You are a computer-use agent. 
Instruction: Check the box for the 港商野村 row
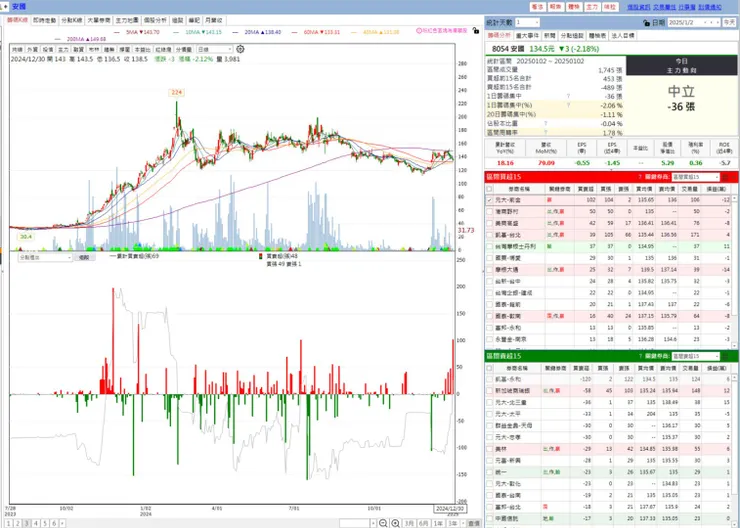[x=489, y=211]
